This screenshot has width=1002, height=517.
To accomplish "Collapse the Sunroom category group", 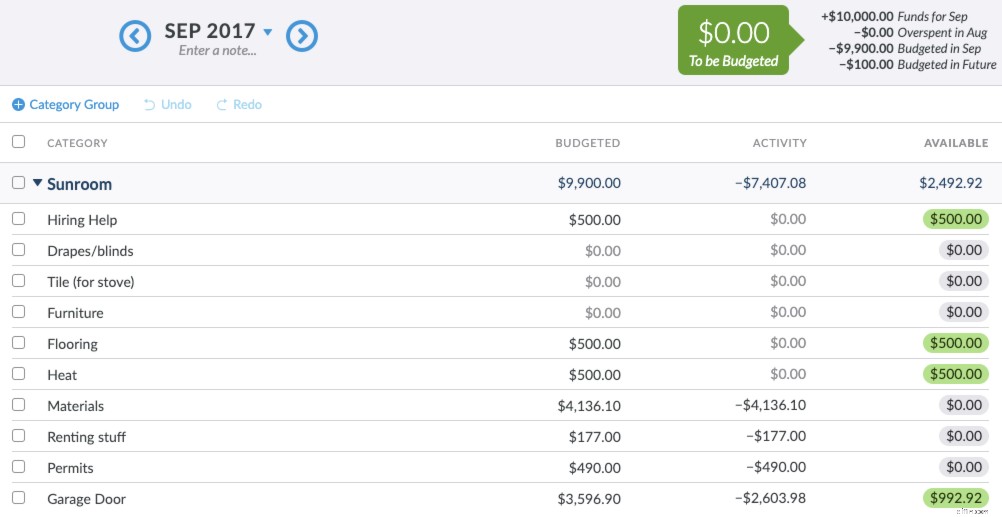I will [37, 183].
